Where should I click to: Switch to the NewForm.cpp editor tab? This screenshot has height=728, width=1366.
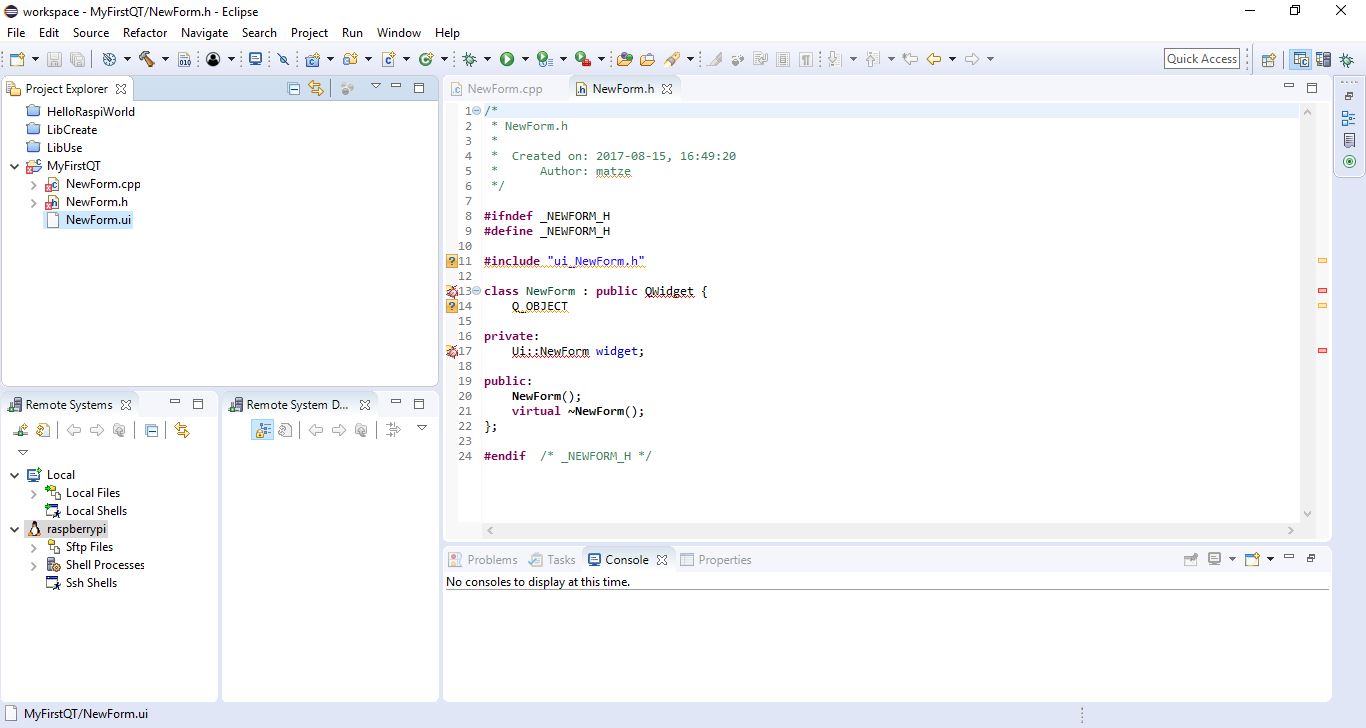pos(504,88)
